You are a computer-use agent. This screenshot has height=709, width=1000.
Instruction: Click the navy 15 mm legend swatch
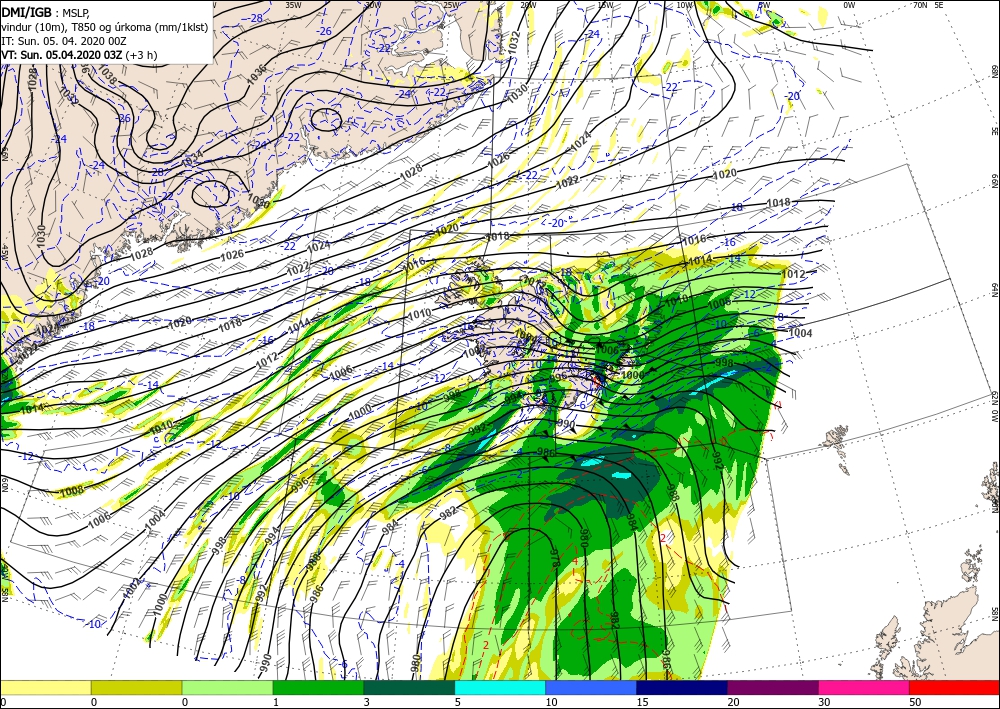point(682,687)
